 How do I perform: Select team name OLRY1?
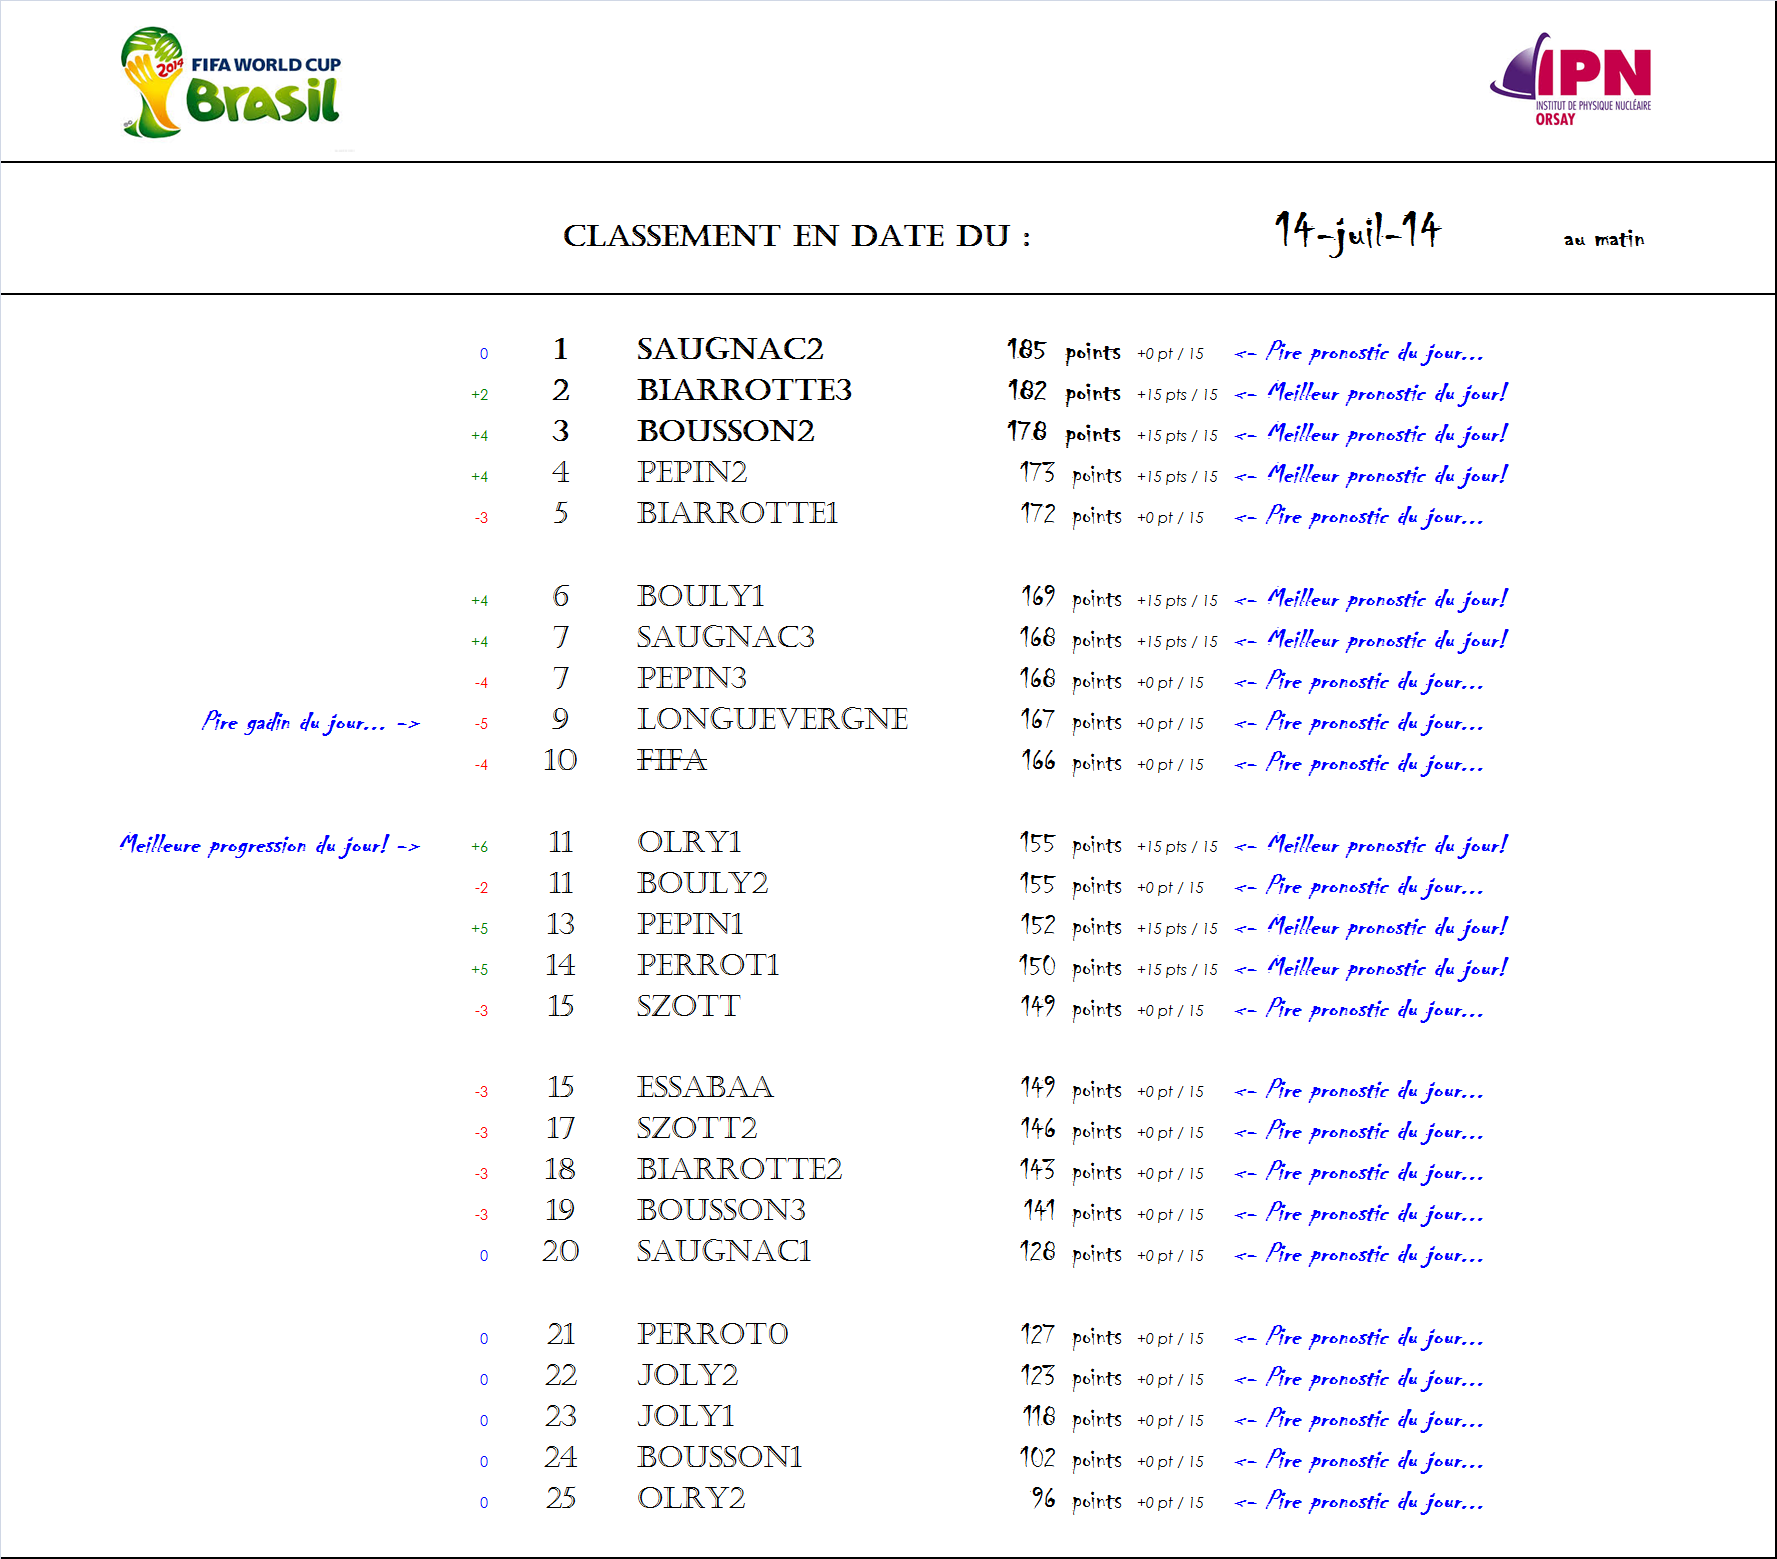tap(690, 842)
